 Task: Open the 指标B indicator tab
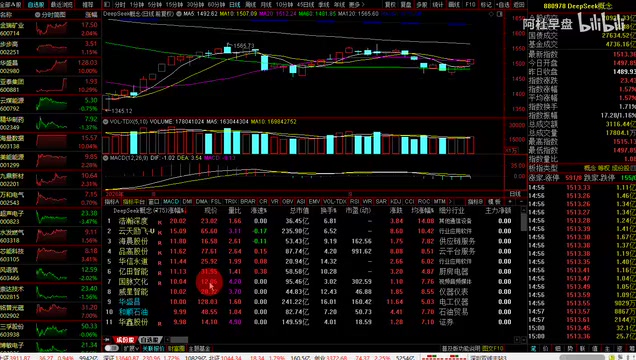pyautogui.click(x=475, y=201)
